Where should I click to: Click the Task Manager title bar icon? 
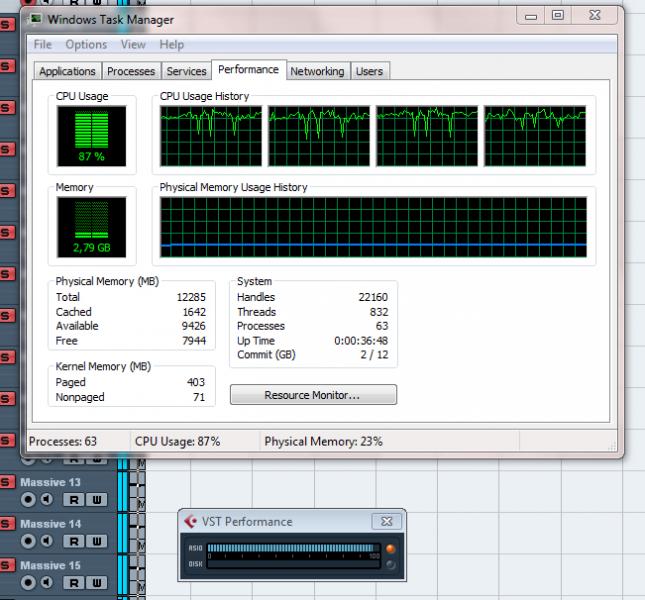(36, 19)
